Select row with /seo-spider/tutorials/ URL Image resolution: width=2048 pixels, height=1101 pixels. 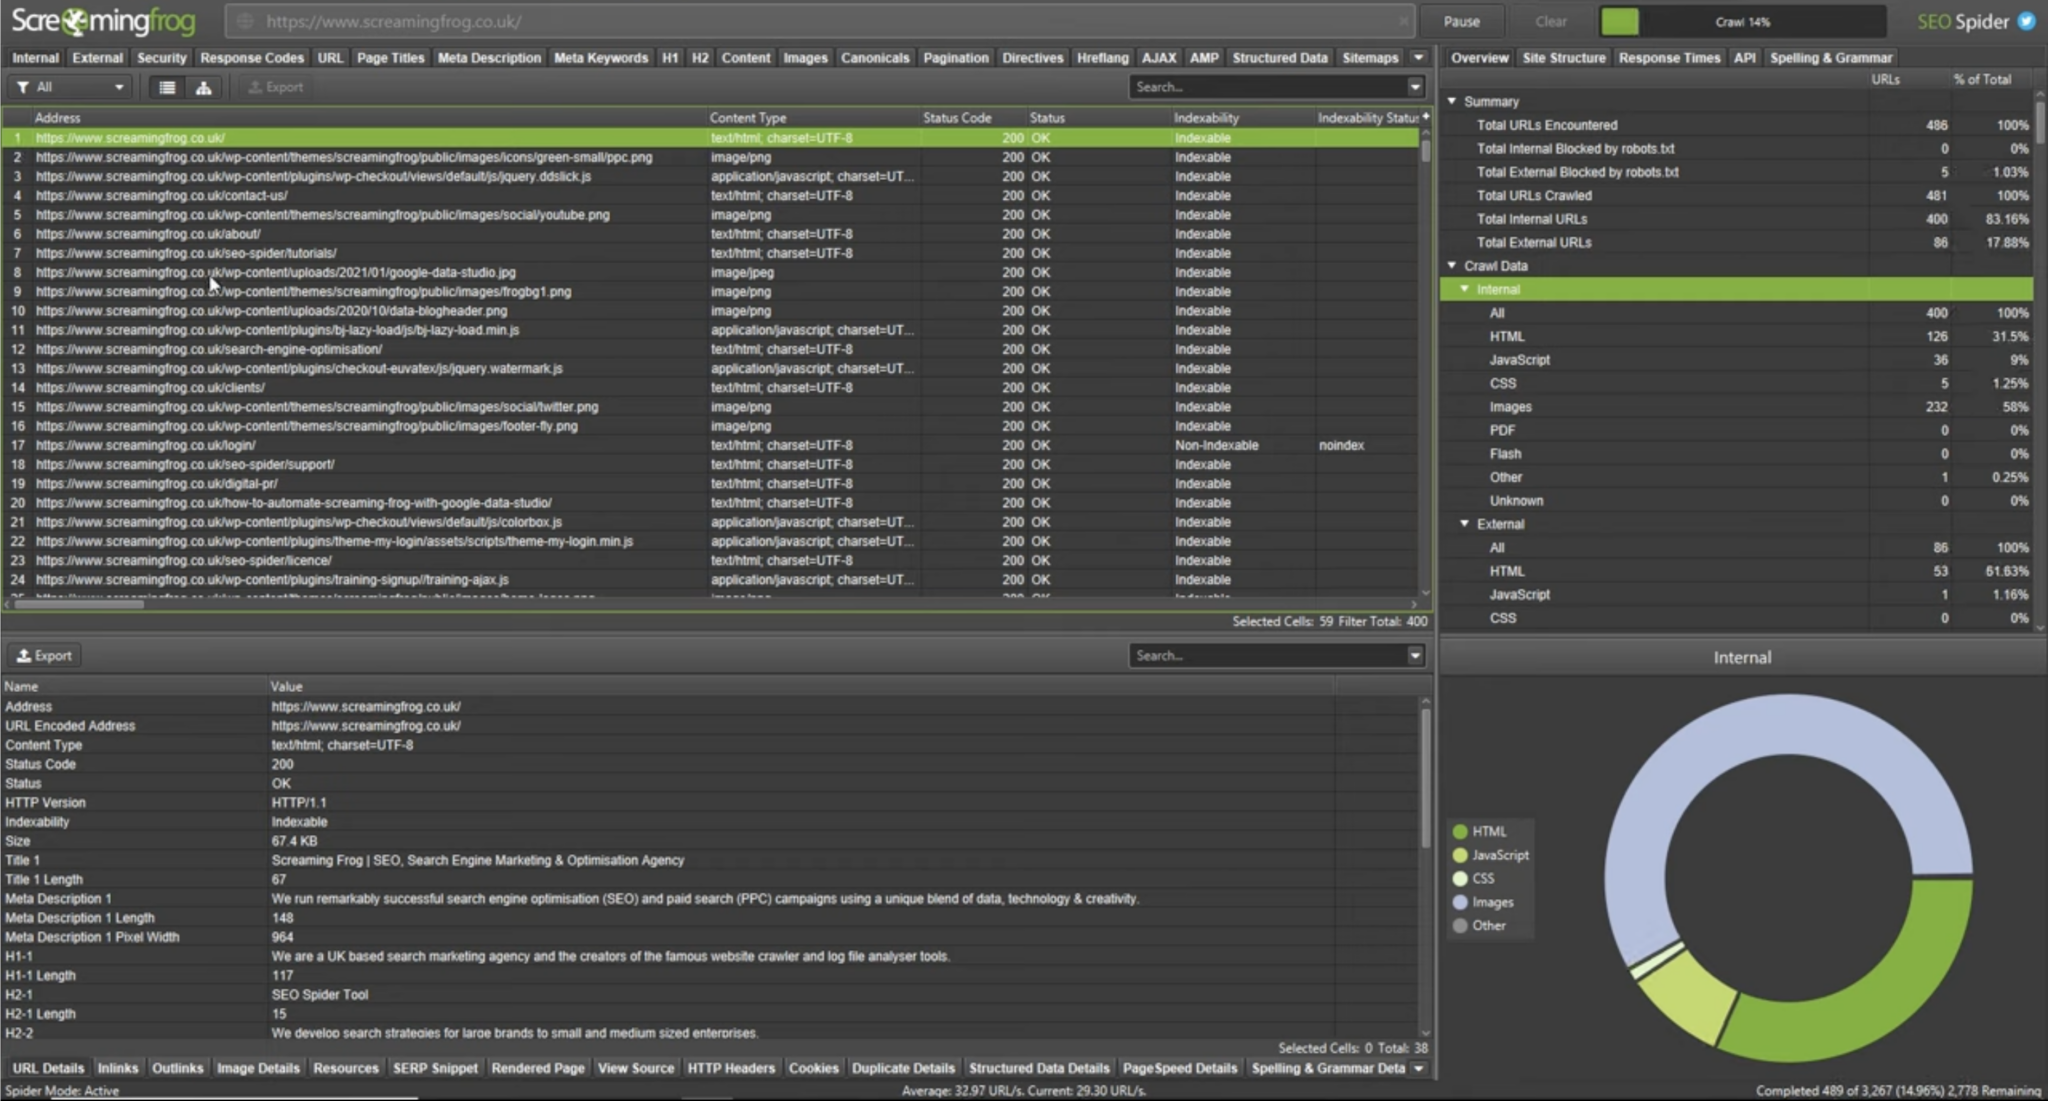(x=710, y=254)
